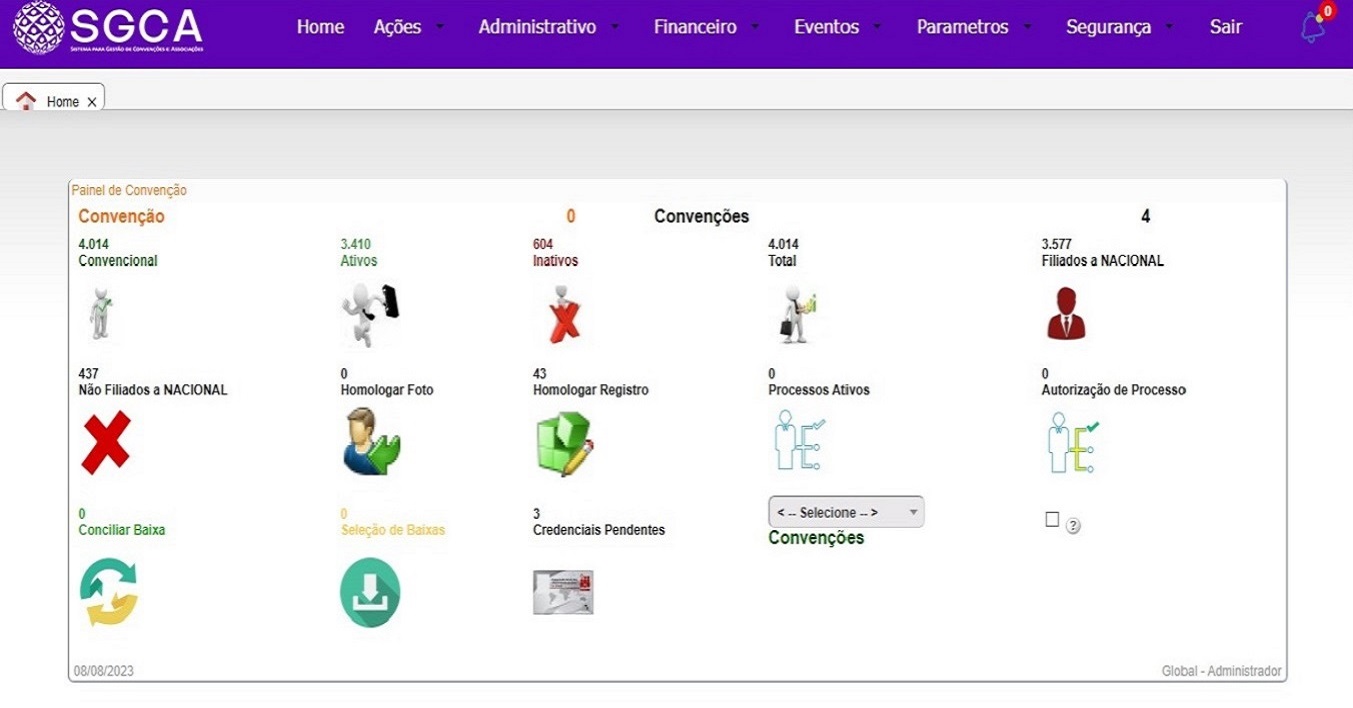Expand the Selecione Convenções dropdown
The image size is (1353, 708).
pyautogui.click(x=846, y=512)
